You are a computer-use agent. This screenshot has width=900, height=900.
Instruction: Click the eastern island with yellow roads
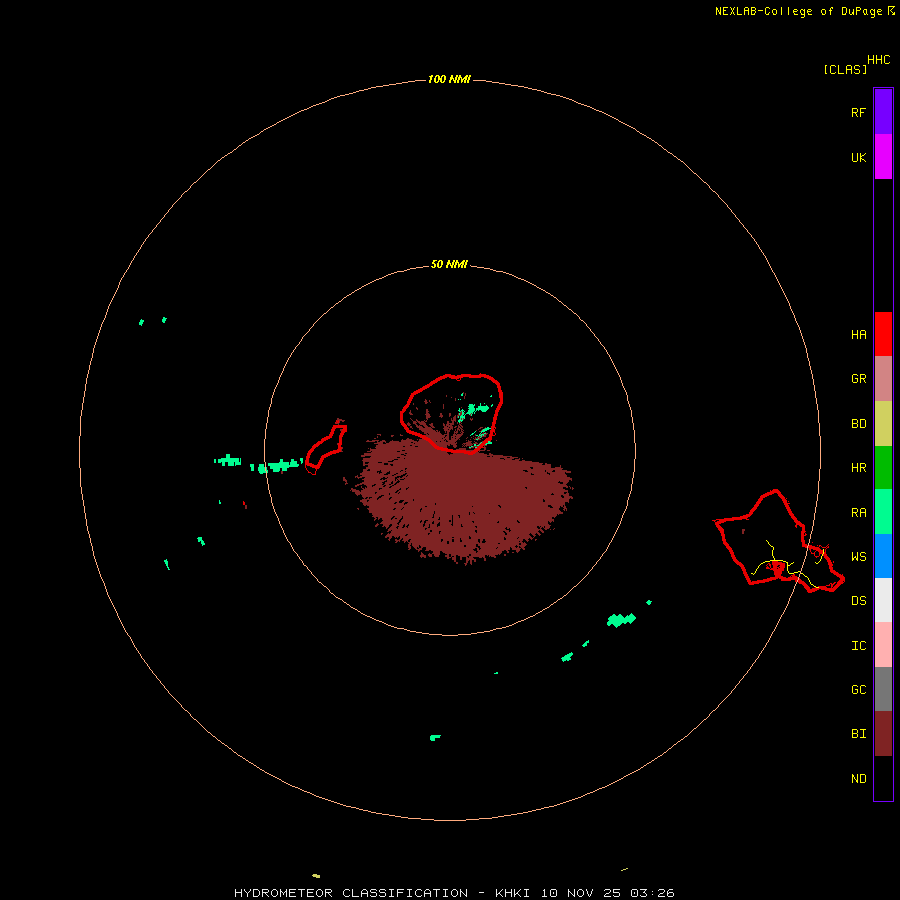click(x=778, y=541)
